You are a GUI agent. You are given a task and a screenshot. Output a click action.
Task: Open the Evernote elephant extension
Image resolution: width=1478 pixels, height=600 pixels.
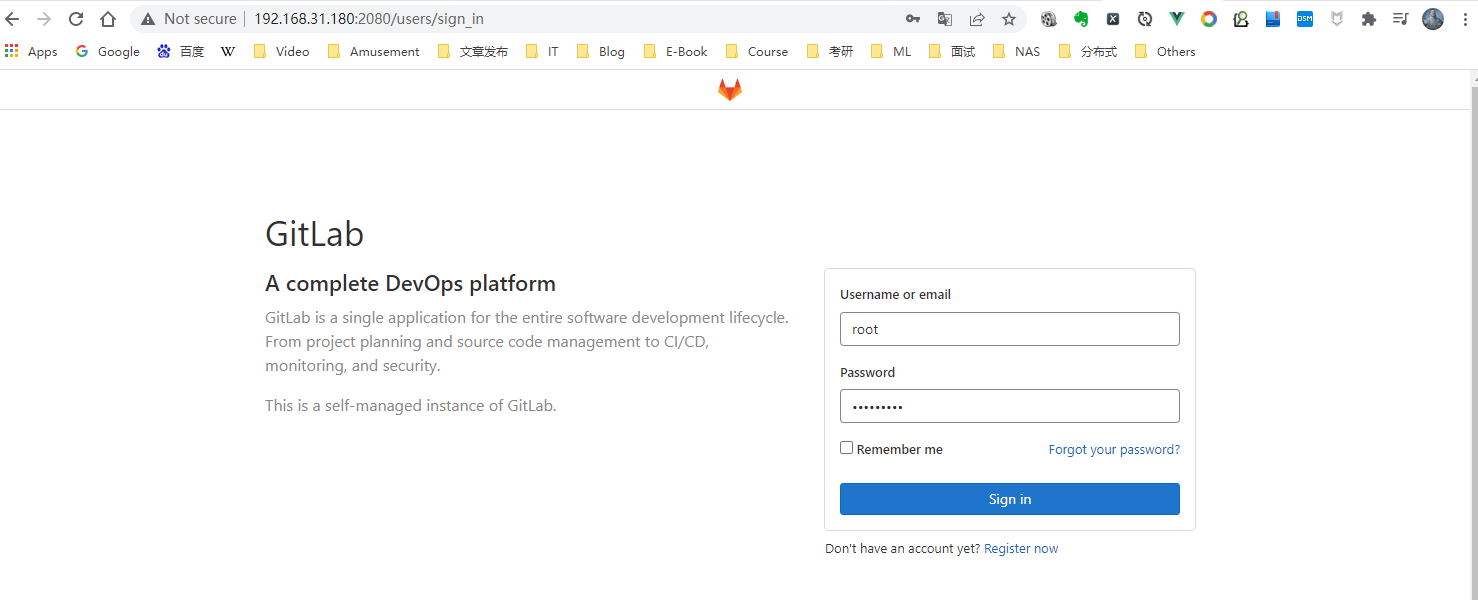point(1081,19)
